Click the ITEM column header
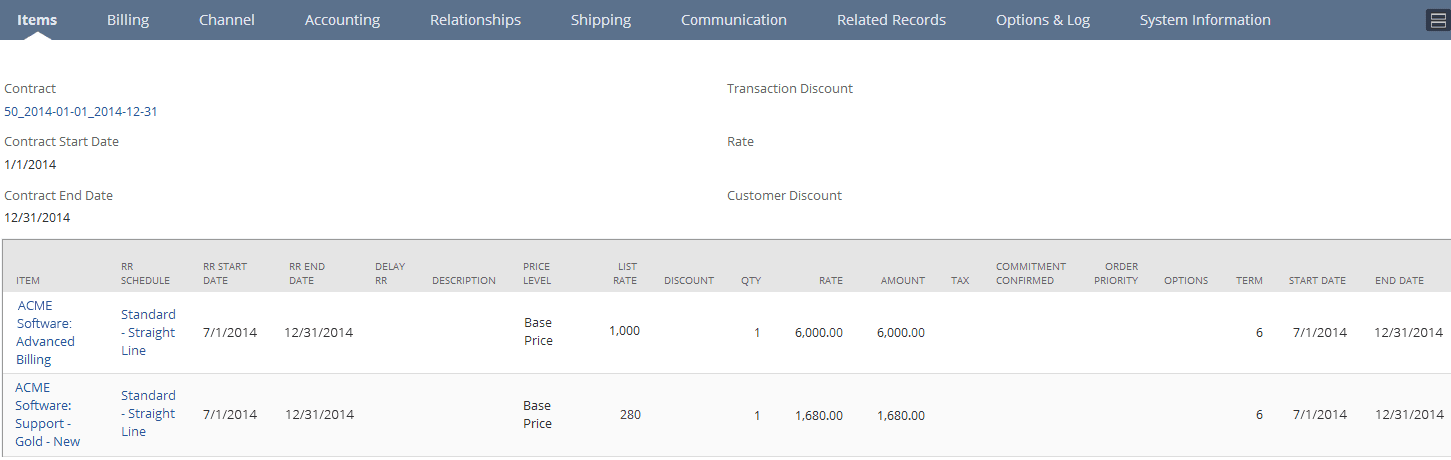The image size is (1451, 460). (x=28, y=281)
